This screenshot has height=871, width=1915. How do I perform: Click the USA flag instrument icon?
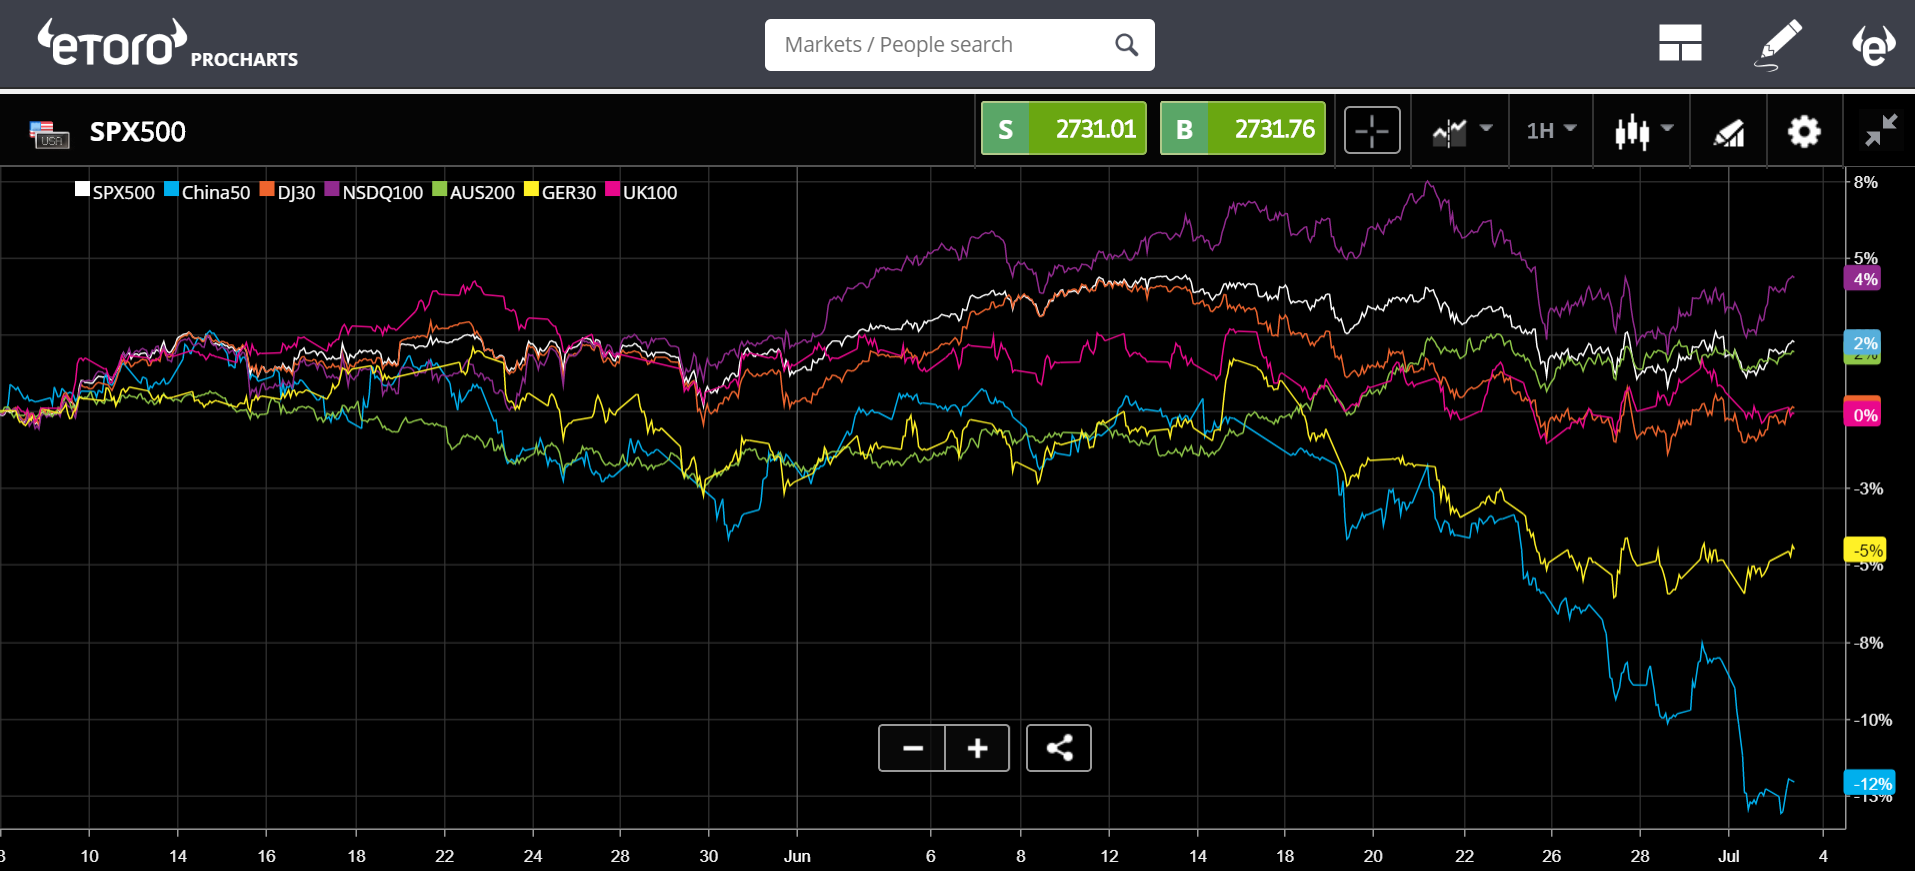[48, 133]
